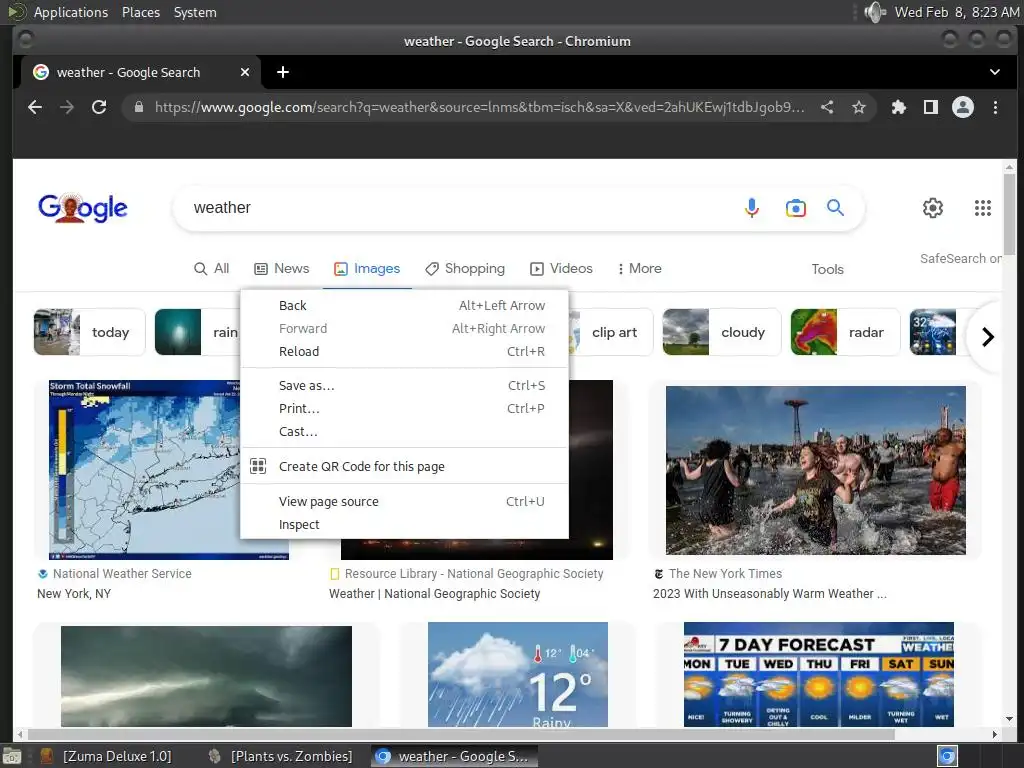Open the Tools filter options
Image resolution: width=1024 pixels, height=768 pixels.
[x=827, y=269]
